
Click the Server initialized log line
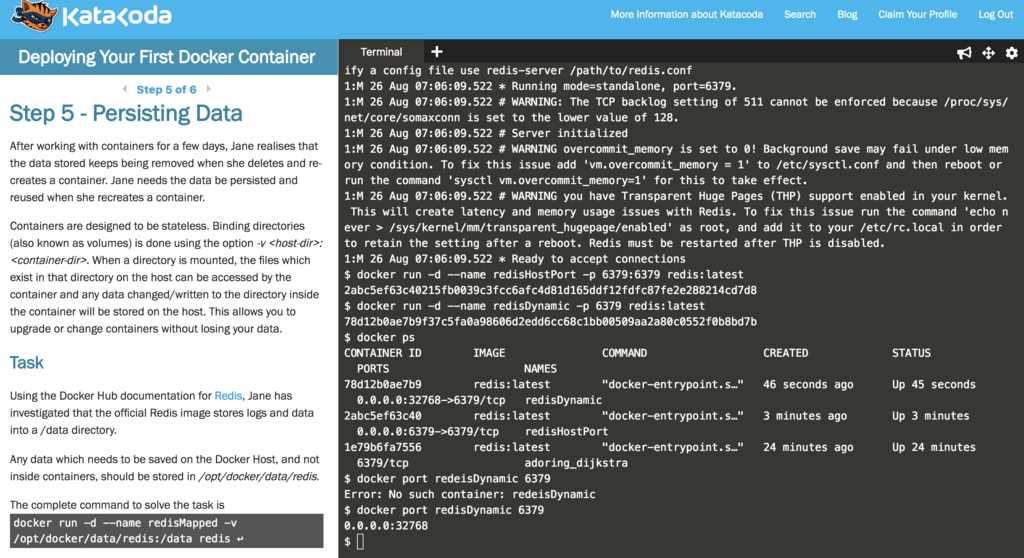click(486, 134)
